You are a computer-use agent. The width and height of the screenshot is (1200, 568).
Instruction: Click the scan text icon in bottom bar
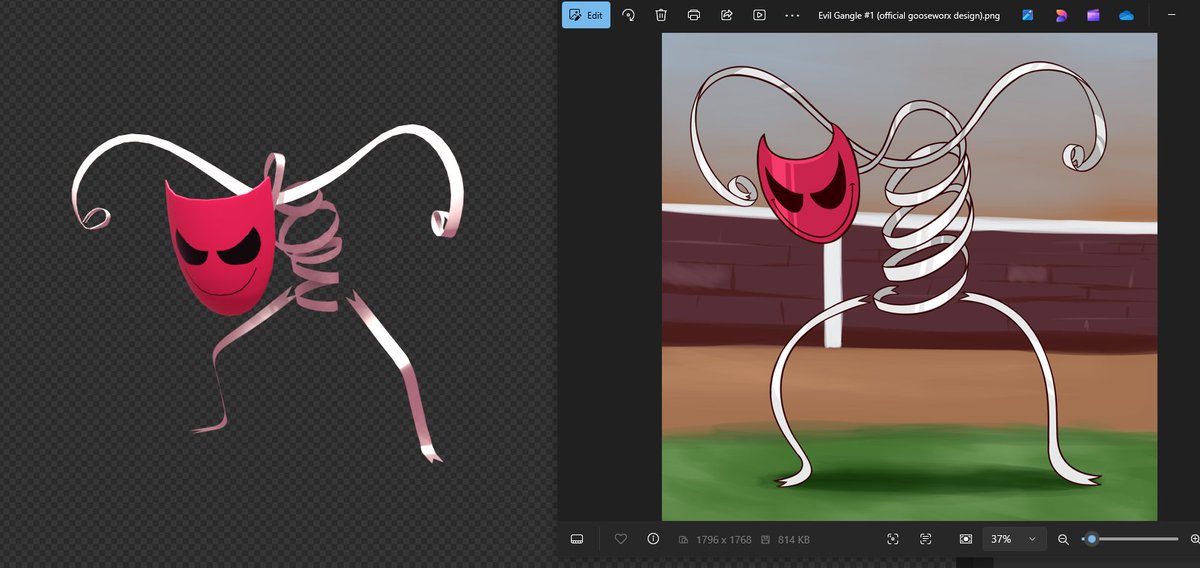coord(926,539)
